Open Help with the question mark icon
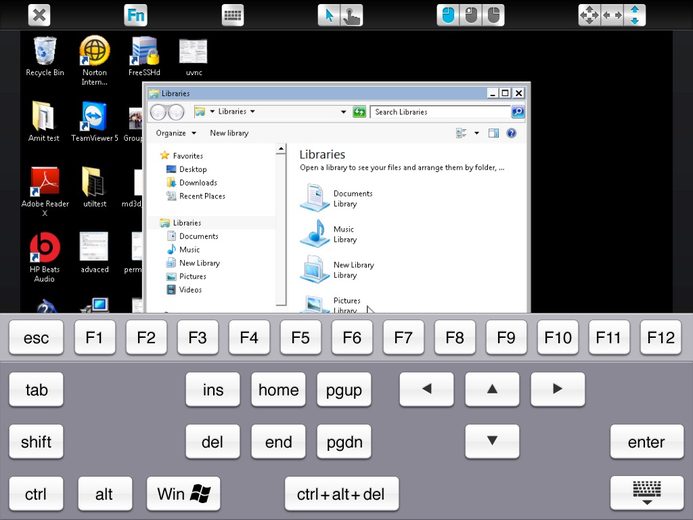Screen dimensions: 693x520 pyautogui.click(x=511, y=133)
